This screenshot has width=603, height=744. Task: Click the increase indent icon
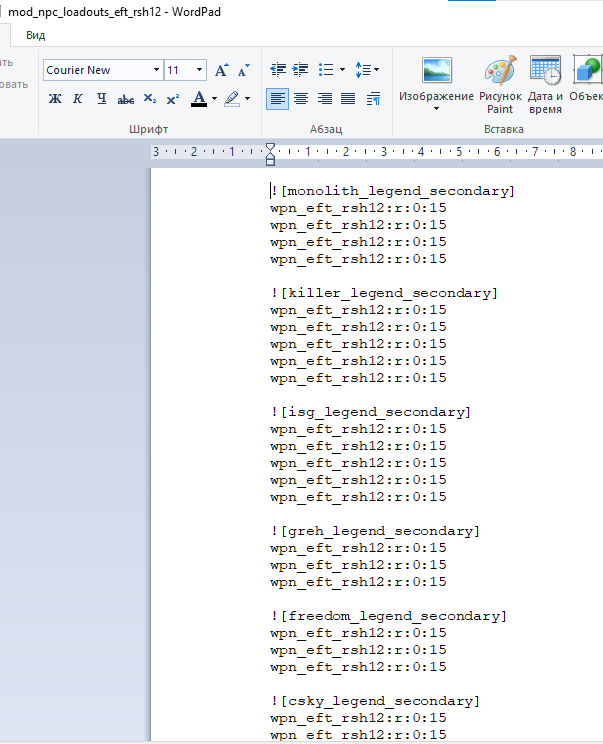point(300,70)
